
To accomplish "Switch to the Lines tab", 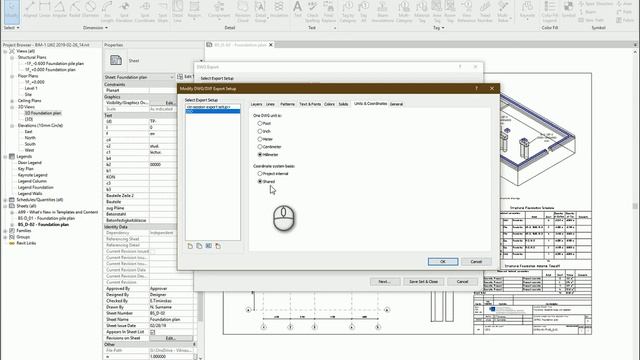I will 271,104.
